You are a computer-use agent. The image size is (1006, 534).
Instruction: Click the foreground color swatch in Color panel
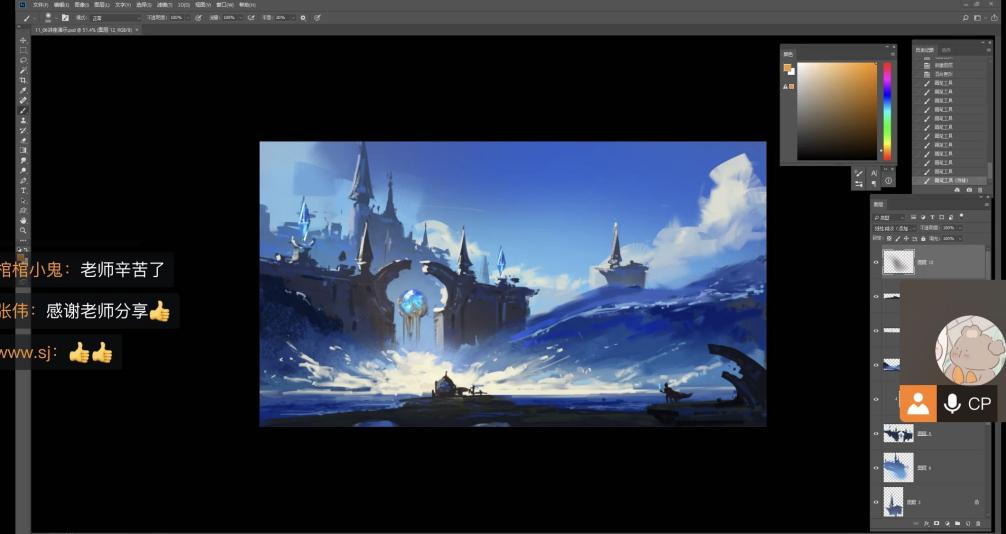coord(787,67)
